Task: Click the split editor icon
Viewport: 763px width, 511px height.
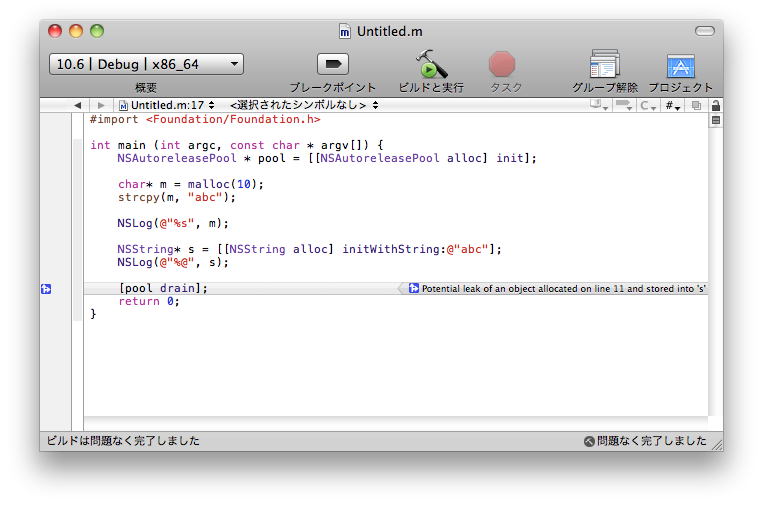Action: click(716, 120)
